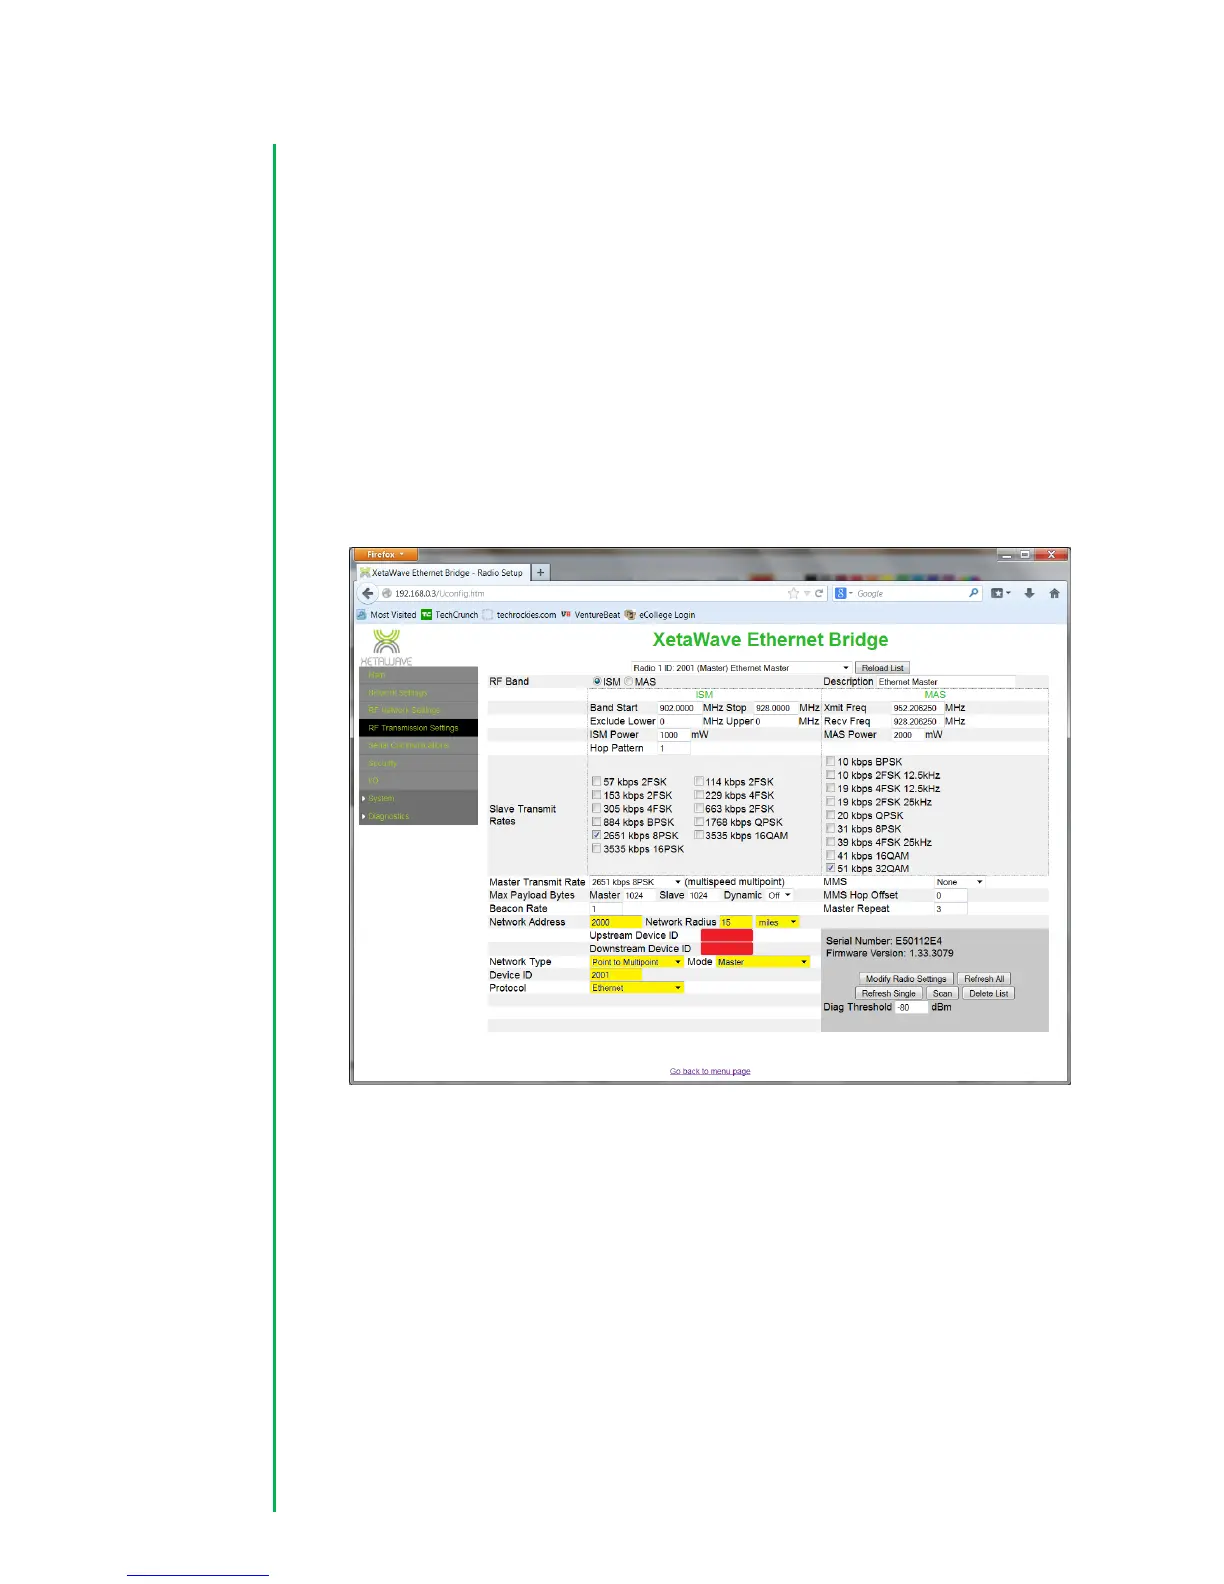The width and height of the screenshot is (1224, 1584).
Task: Uncheck the 2651 kbps 8PSK rate
Action: click(x=596, y=835)
